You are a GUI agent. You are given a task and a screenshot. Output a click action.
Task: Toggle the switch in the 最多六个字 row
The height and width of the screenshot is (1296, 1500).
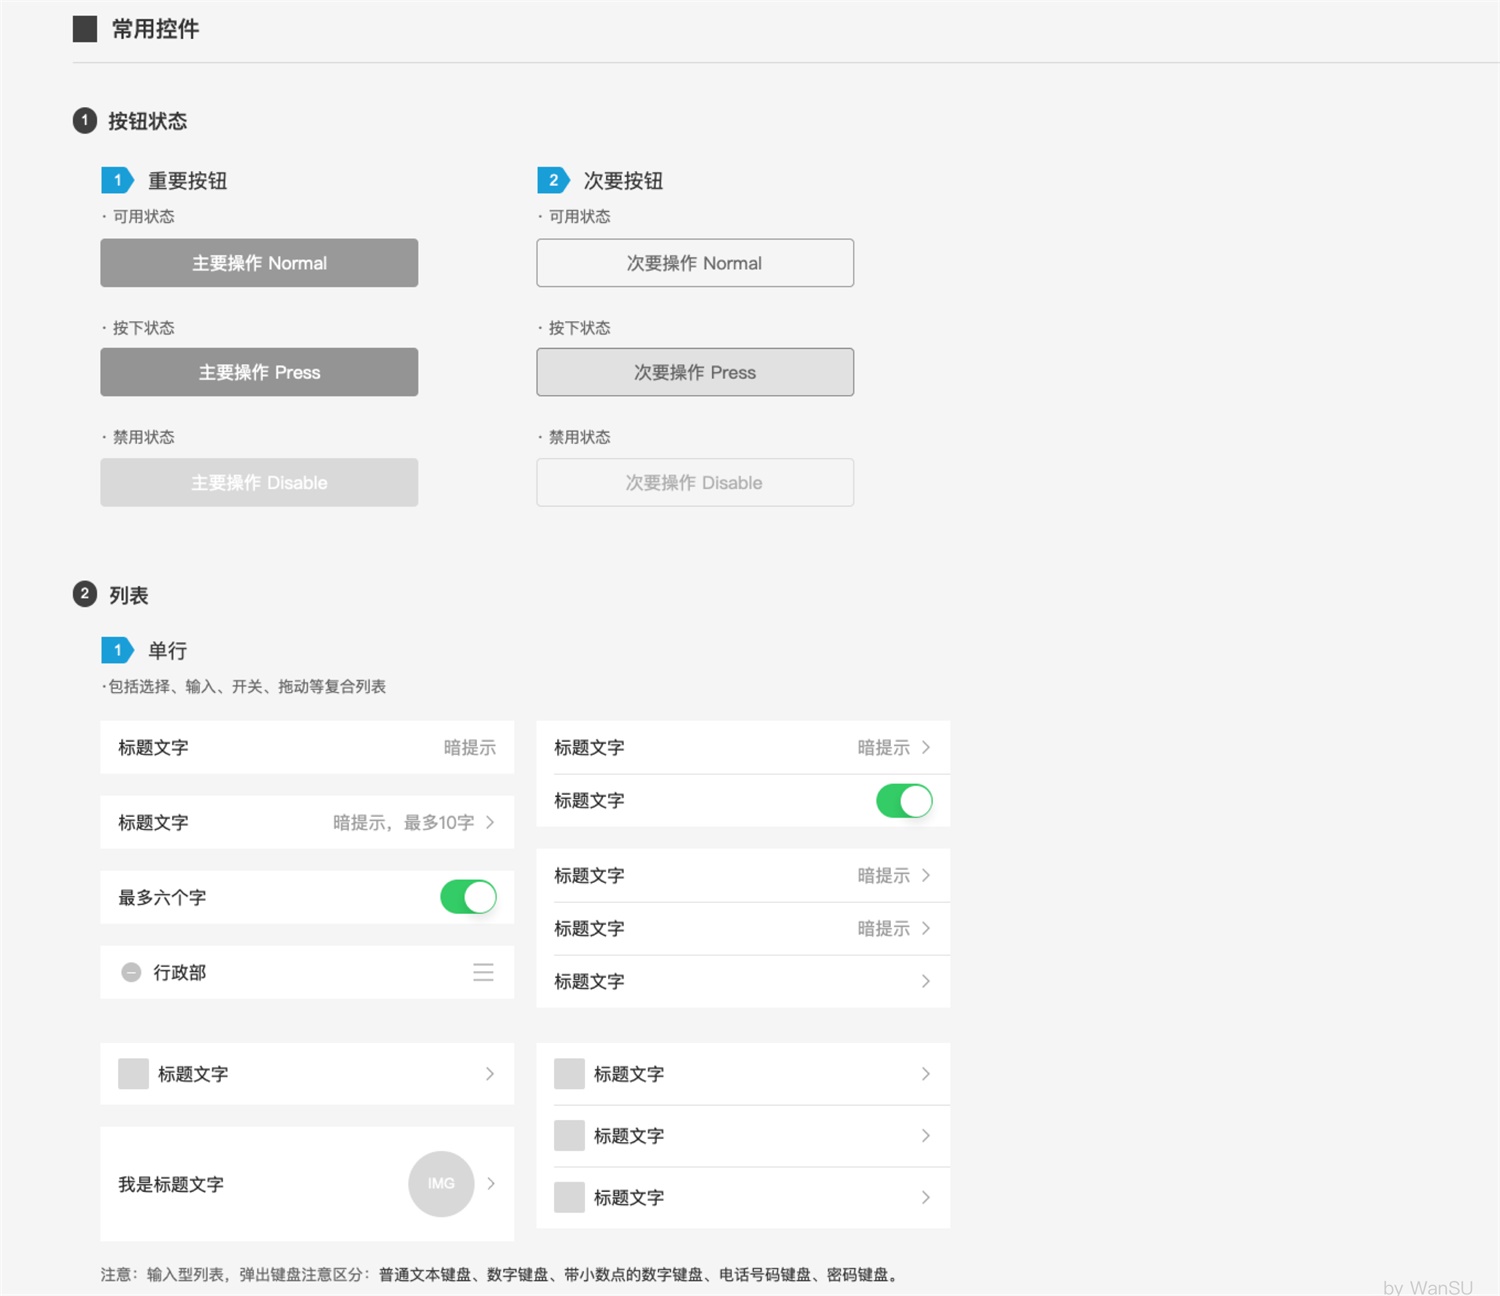point(468,897)
